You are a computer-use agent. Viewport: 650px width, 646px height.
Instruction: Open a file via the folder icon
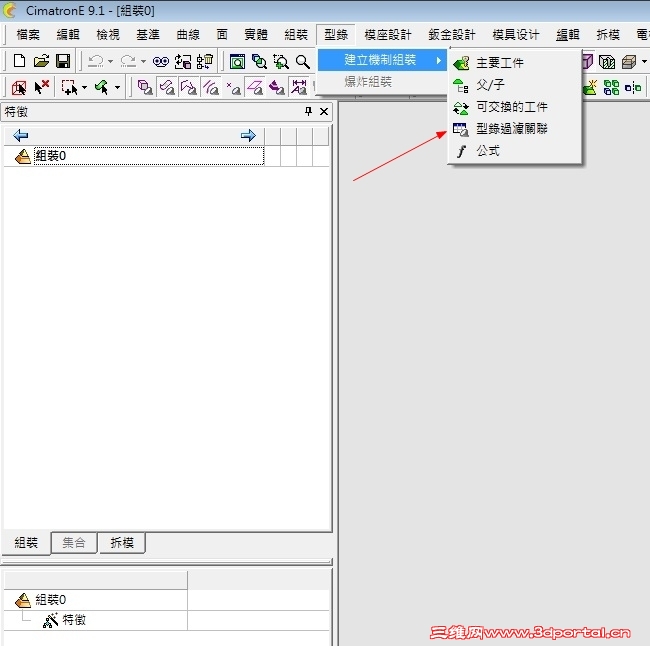(x=41, y=61)
